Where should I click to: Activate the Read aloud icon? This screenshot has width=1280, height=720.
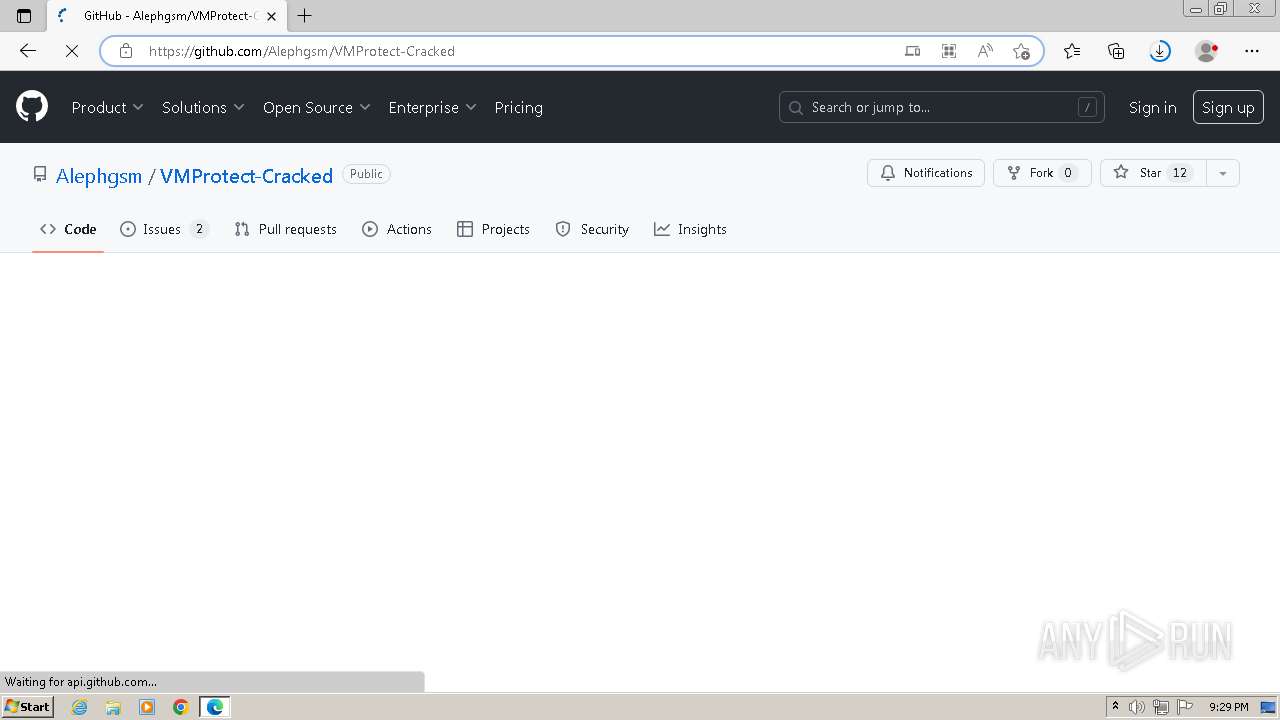pyautogui.click(x=985, y=51)
